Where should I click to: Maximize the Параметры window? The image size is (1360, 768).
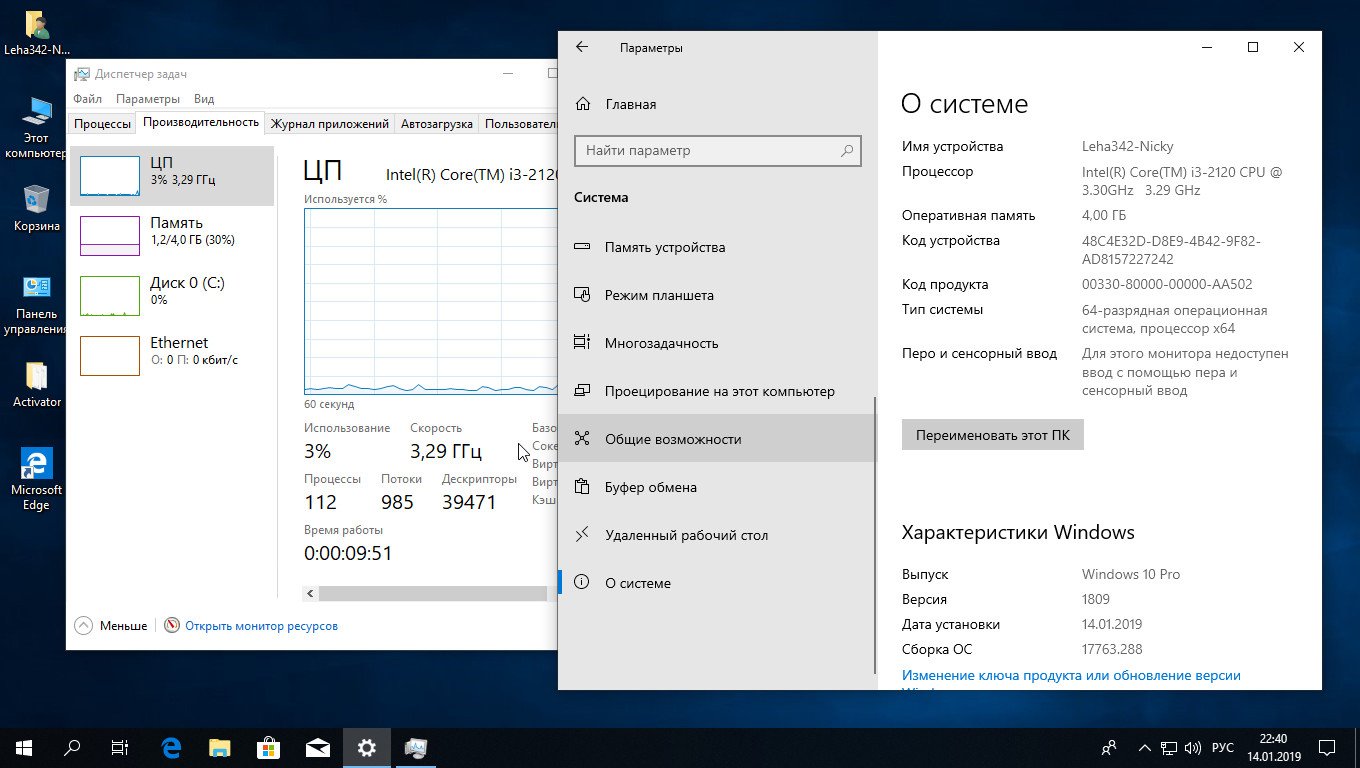click(1253, 47)
